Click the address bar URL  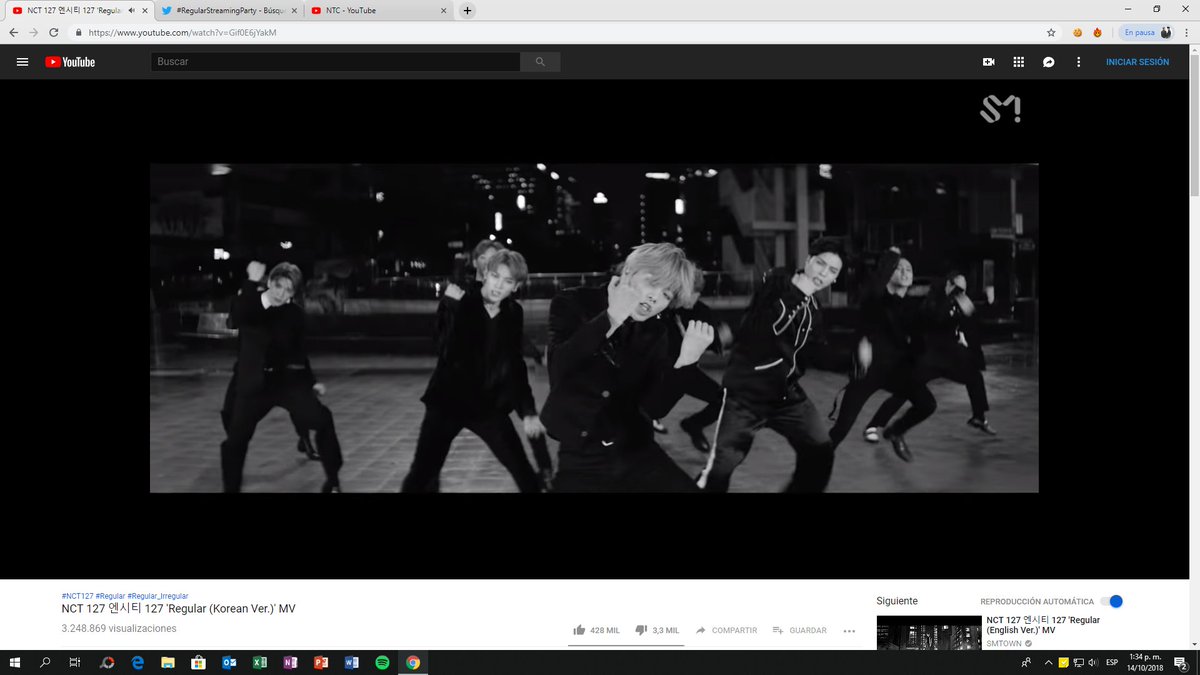tap(183, 32)
